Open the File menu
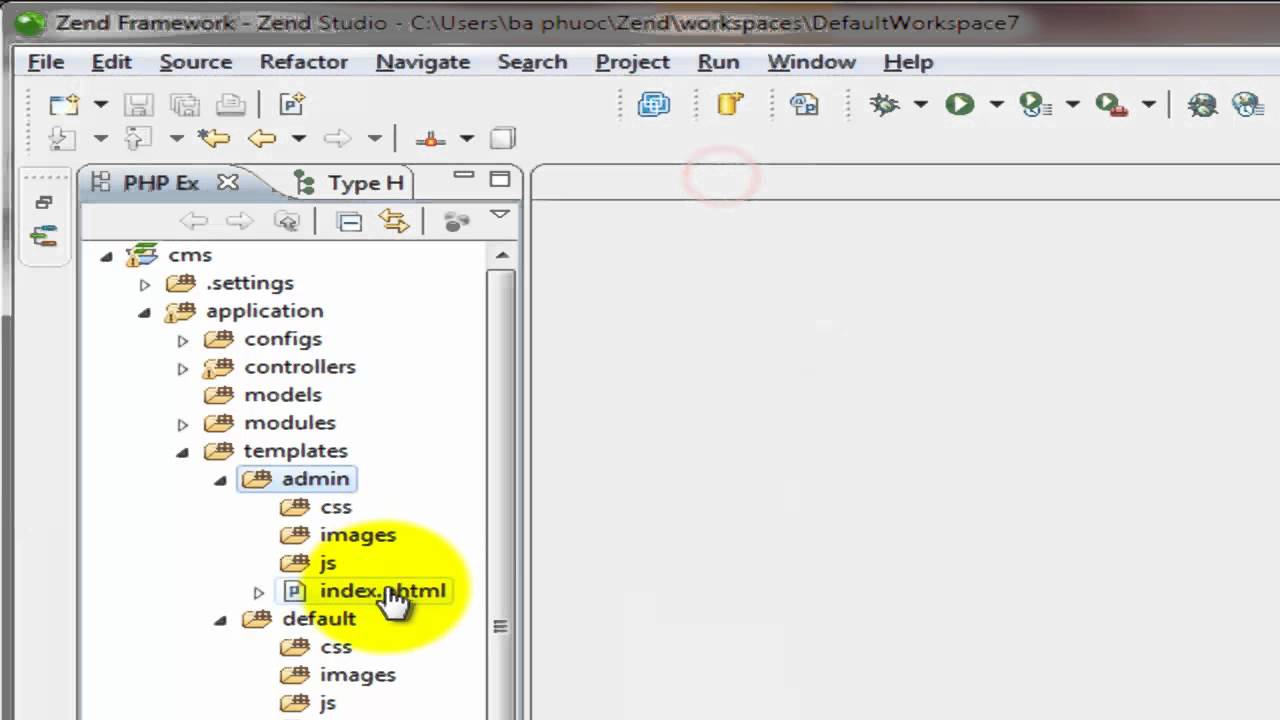Image resolution: width=1280 pixels, height=720 pixels. point(46,62)
